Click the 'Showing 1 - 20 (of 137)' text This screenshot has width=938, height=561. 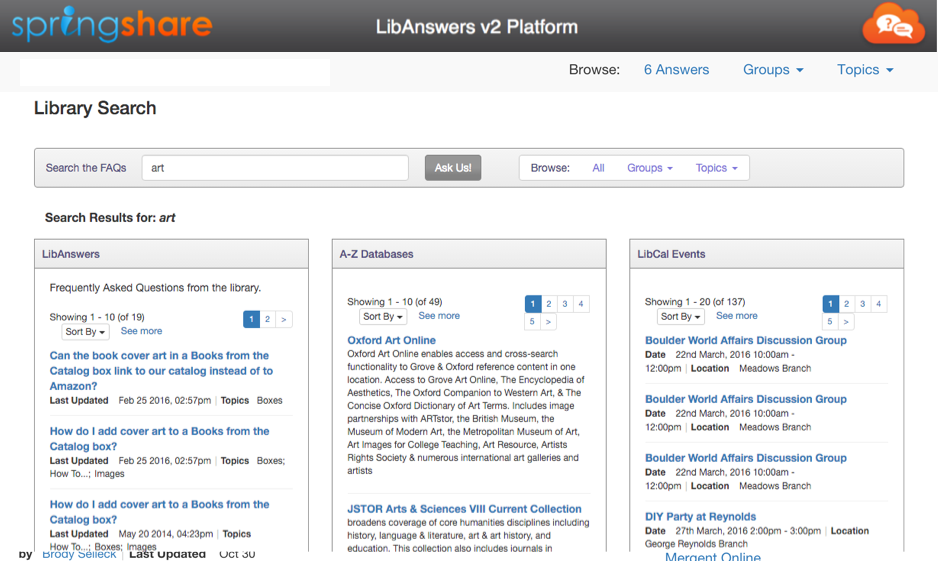[695, 302]
